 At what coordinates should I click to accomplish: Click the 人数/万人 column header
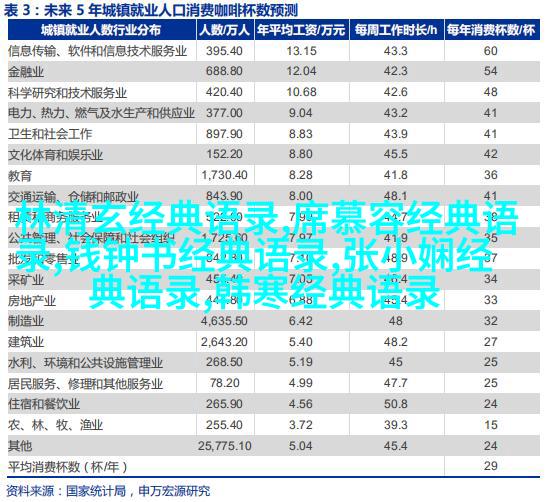pyautogui.click(x=225, y=30)
